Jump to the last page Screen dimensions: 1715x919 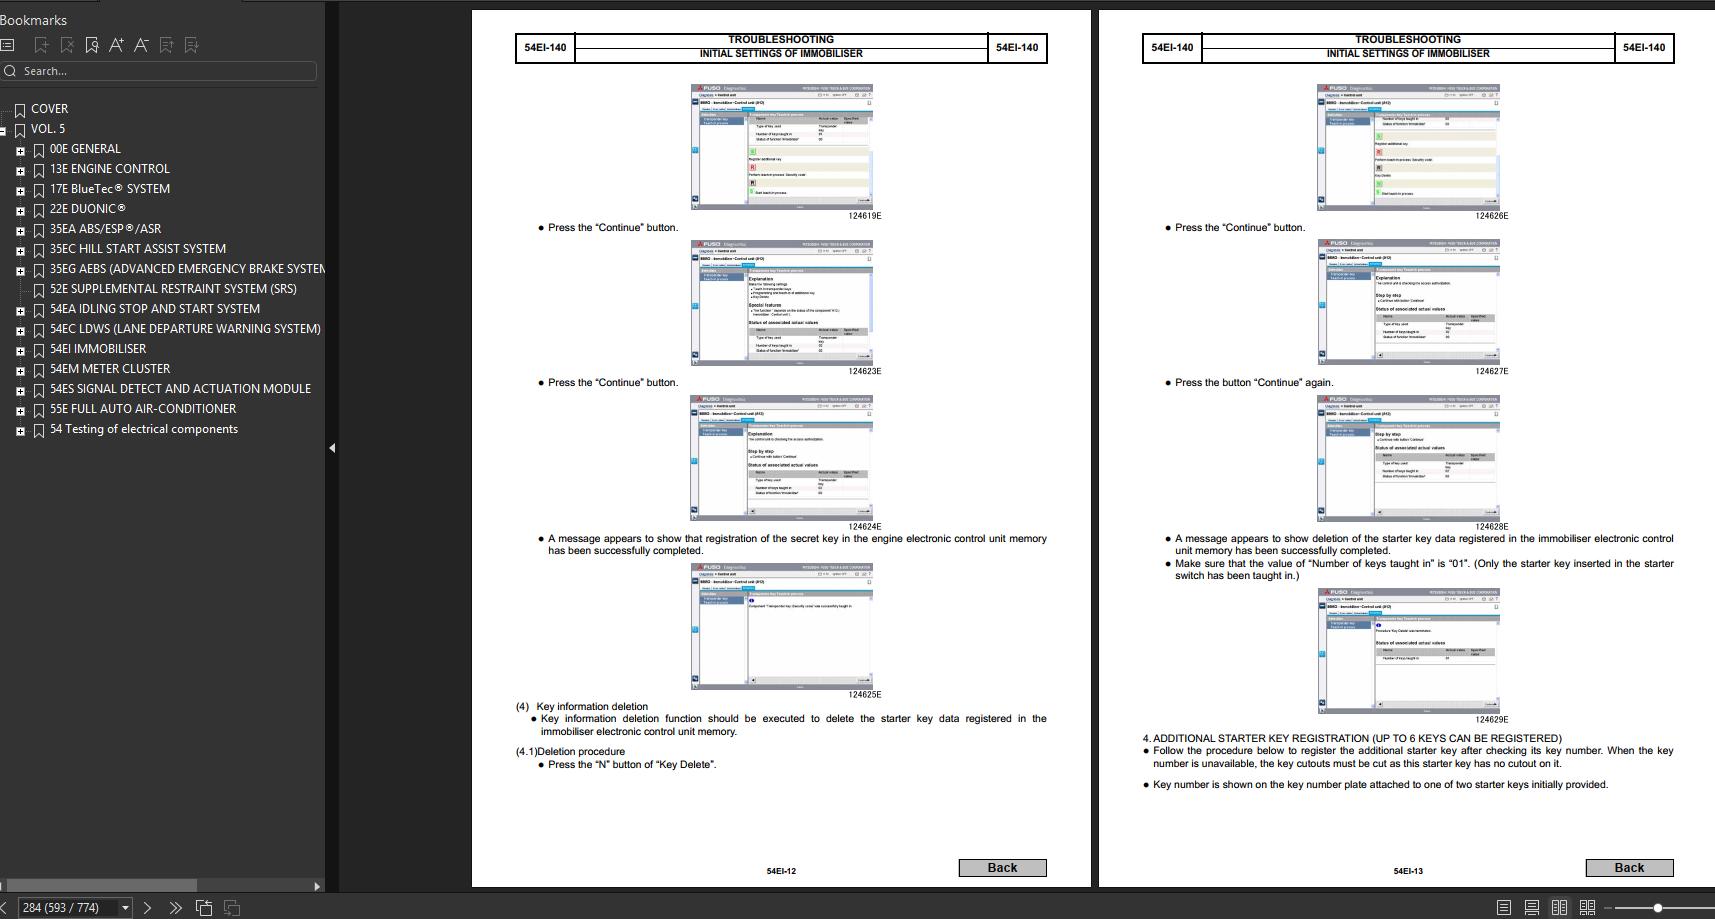[175, 908]
